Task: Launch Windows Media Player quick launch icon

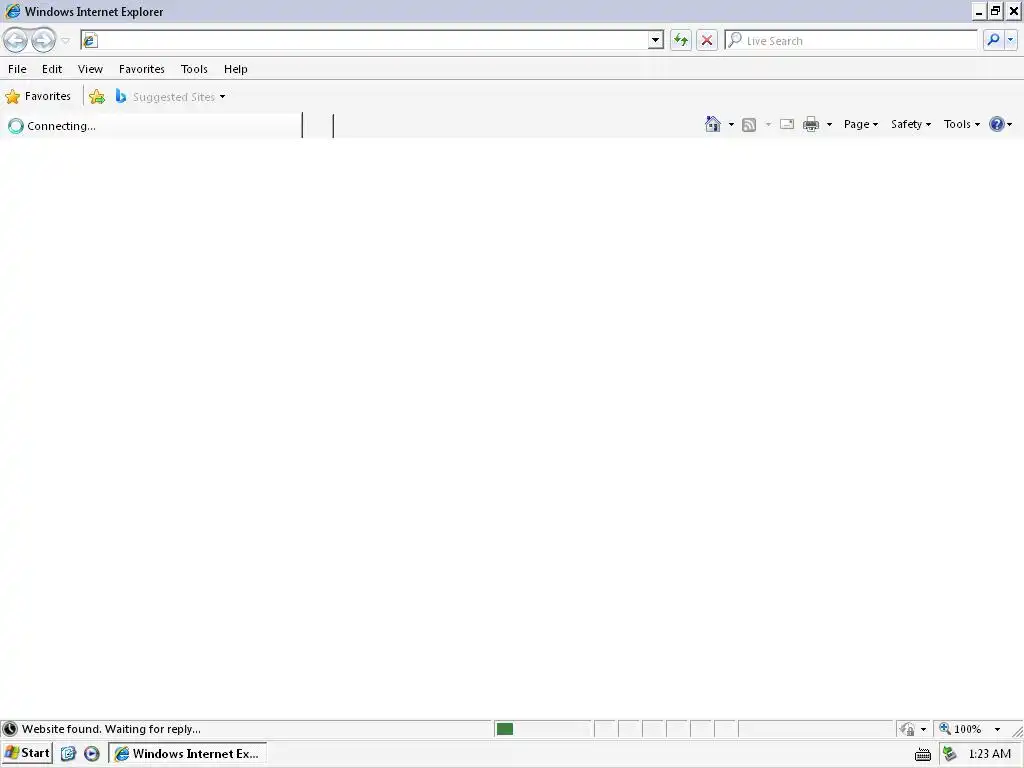Action: [91, 754]
